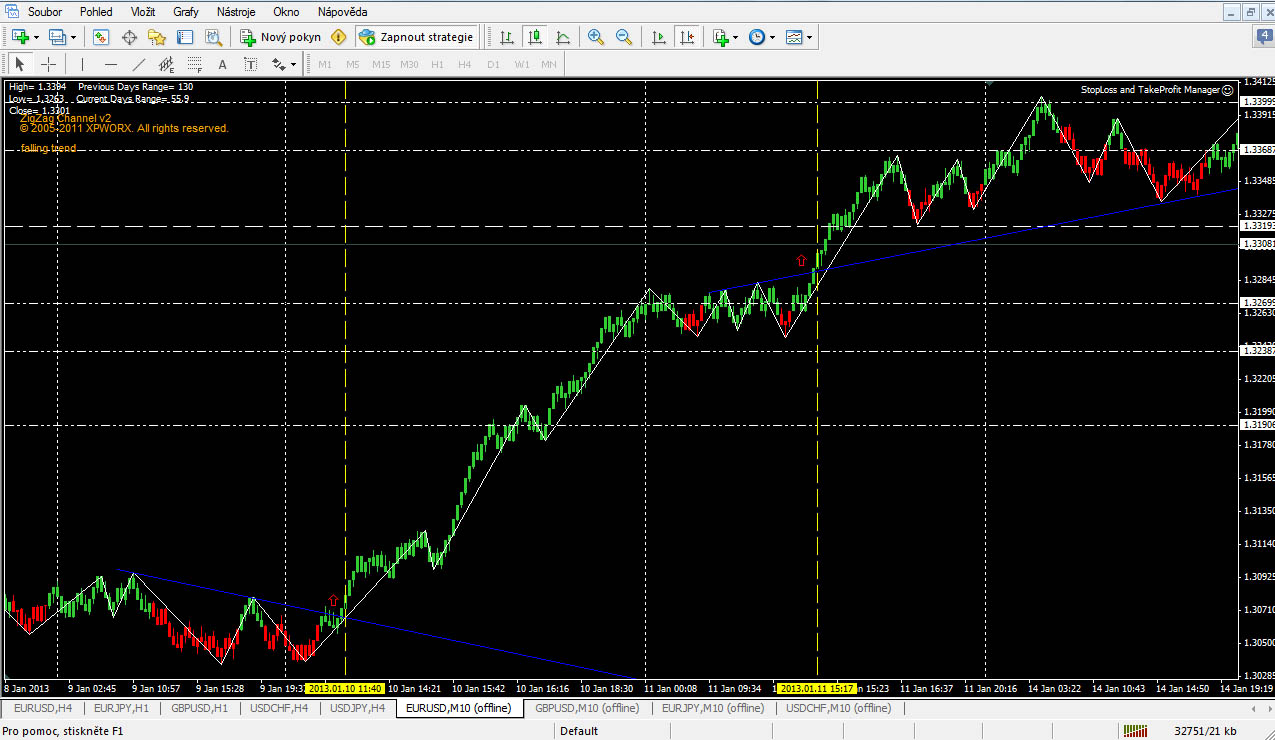The height and width of the screenshot is (740, 1275).
Task: Select the horizontal line drawing tool
Action: [x=110, y=65]
